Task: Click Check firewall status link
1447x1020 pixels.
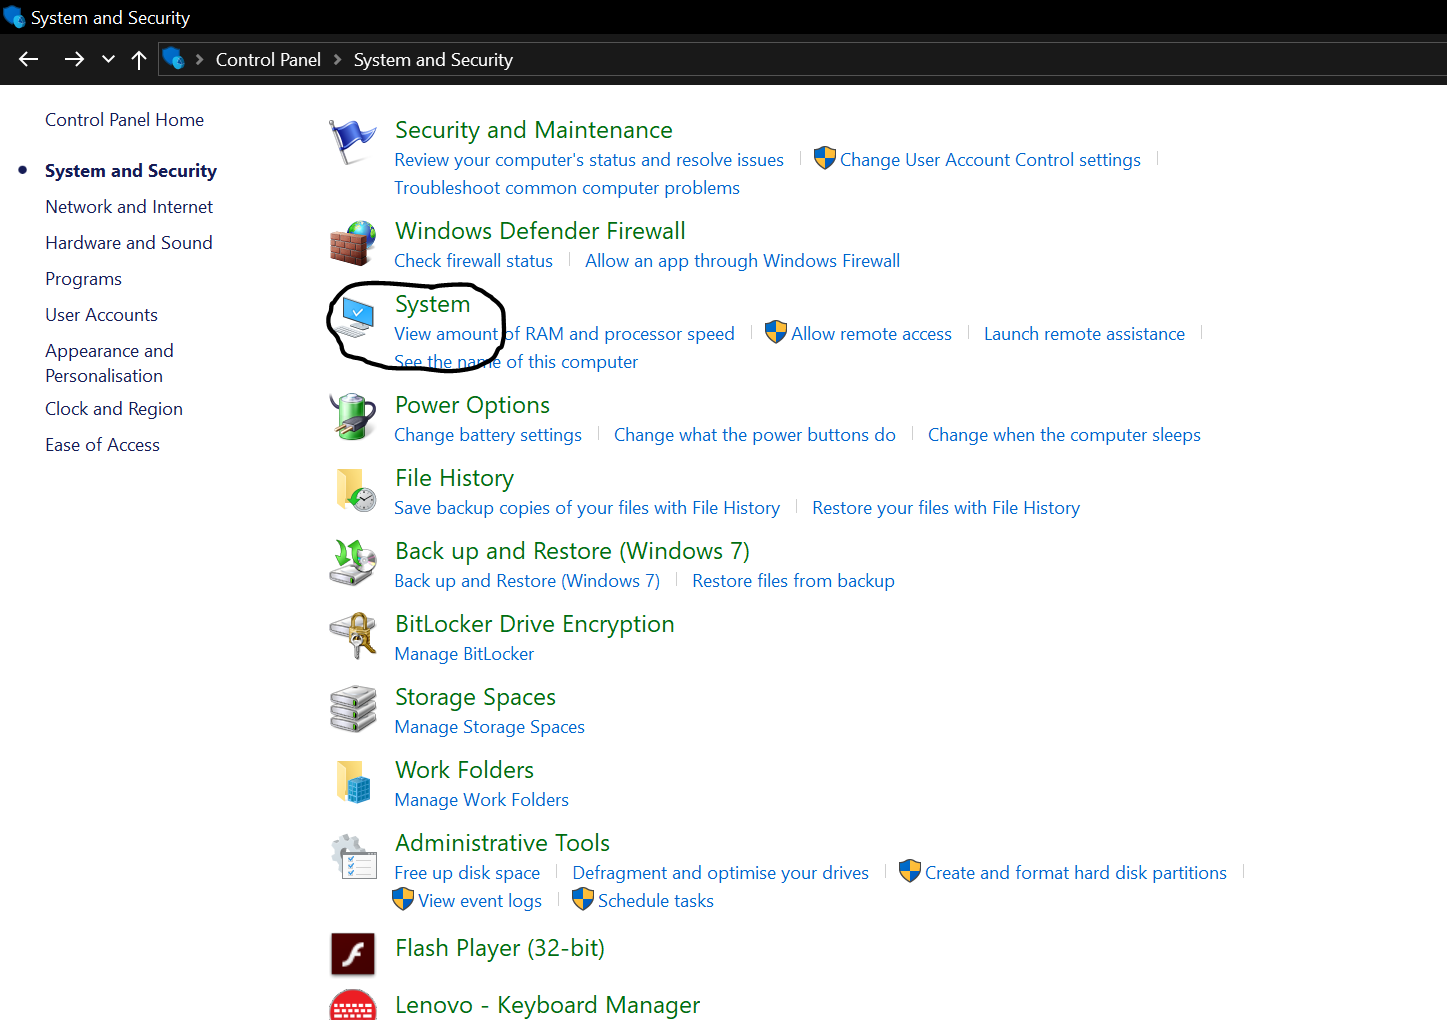Action: click(x=473, y=261)
